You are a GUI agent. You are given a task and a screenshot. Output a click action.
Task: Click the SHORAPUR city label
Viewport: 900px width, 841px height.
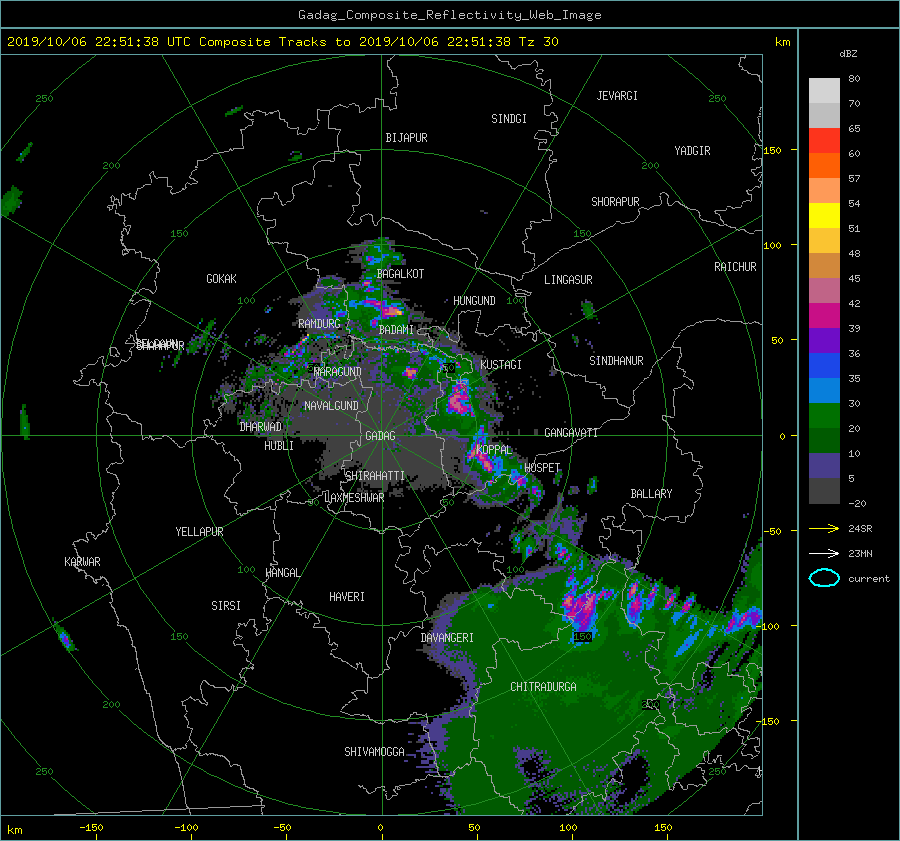click(615, 202)
